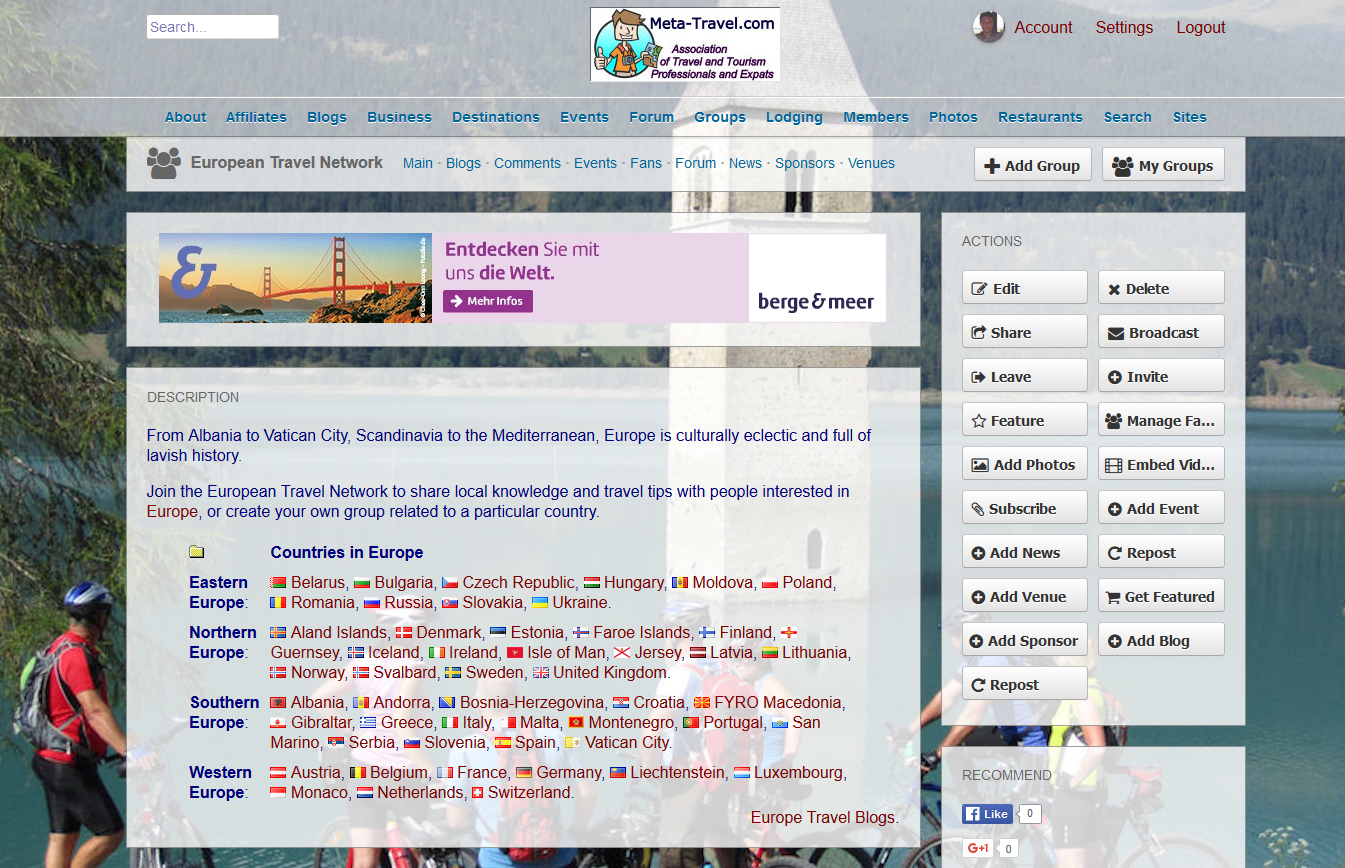Click the Broadcast button
This screenshot has height=868, width=1345.
tap(1161, 331)
